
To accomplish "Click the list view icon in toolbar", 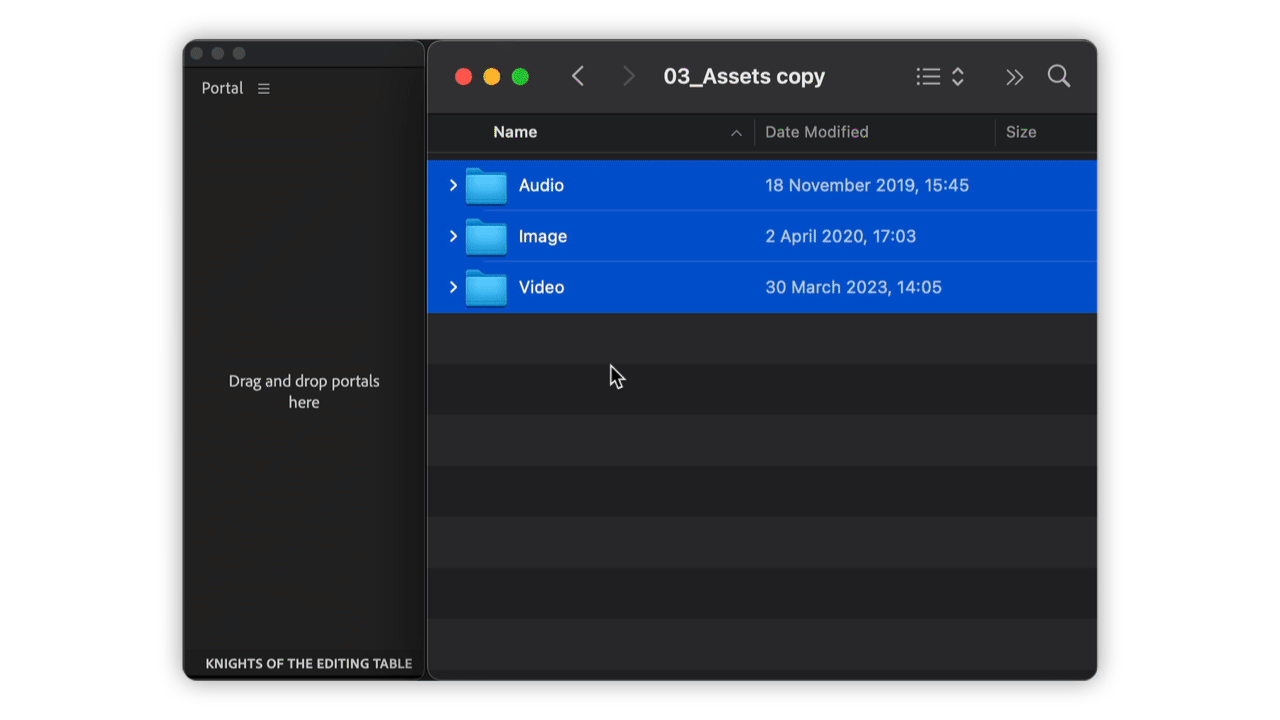I will click(x=928, y=77).
